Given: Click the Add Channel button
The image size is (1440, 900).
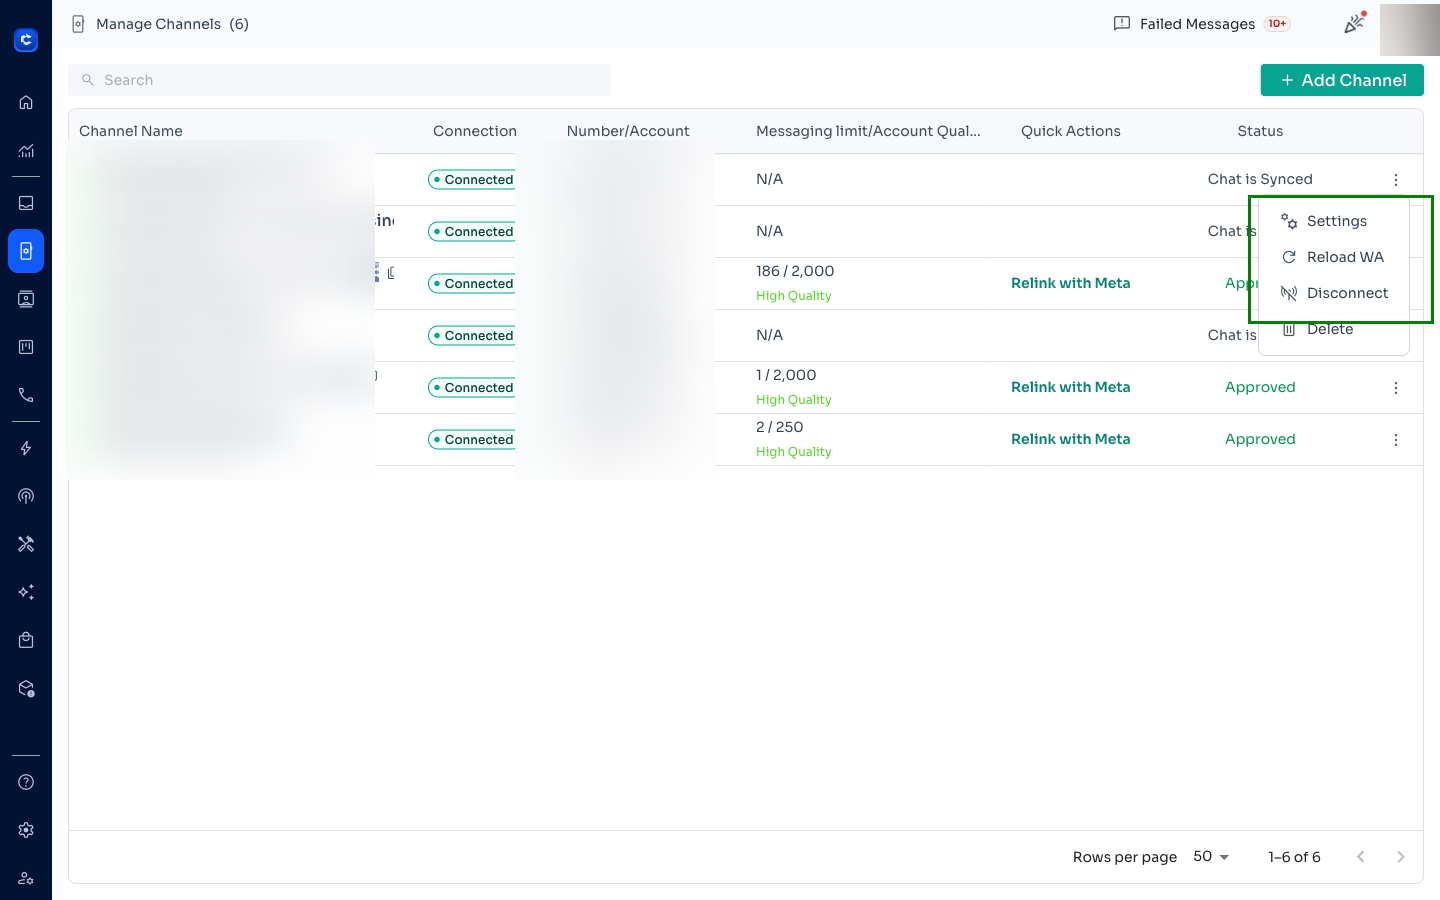Looking at the screenshot, I should click(x=1342, y=80).
